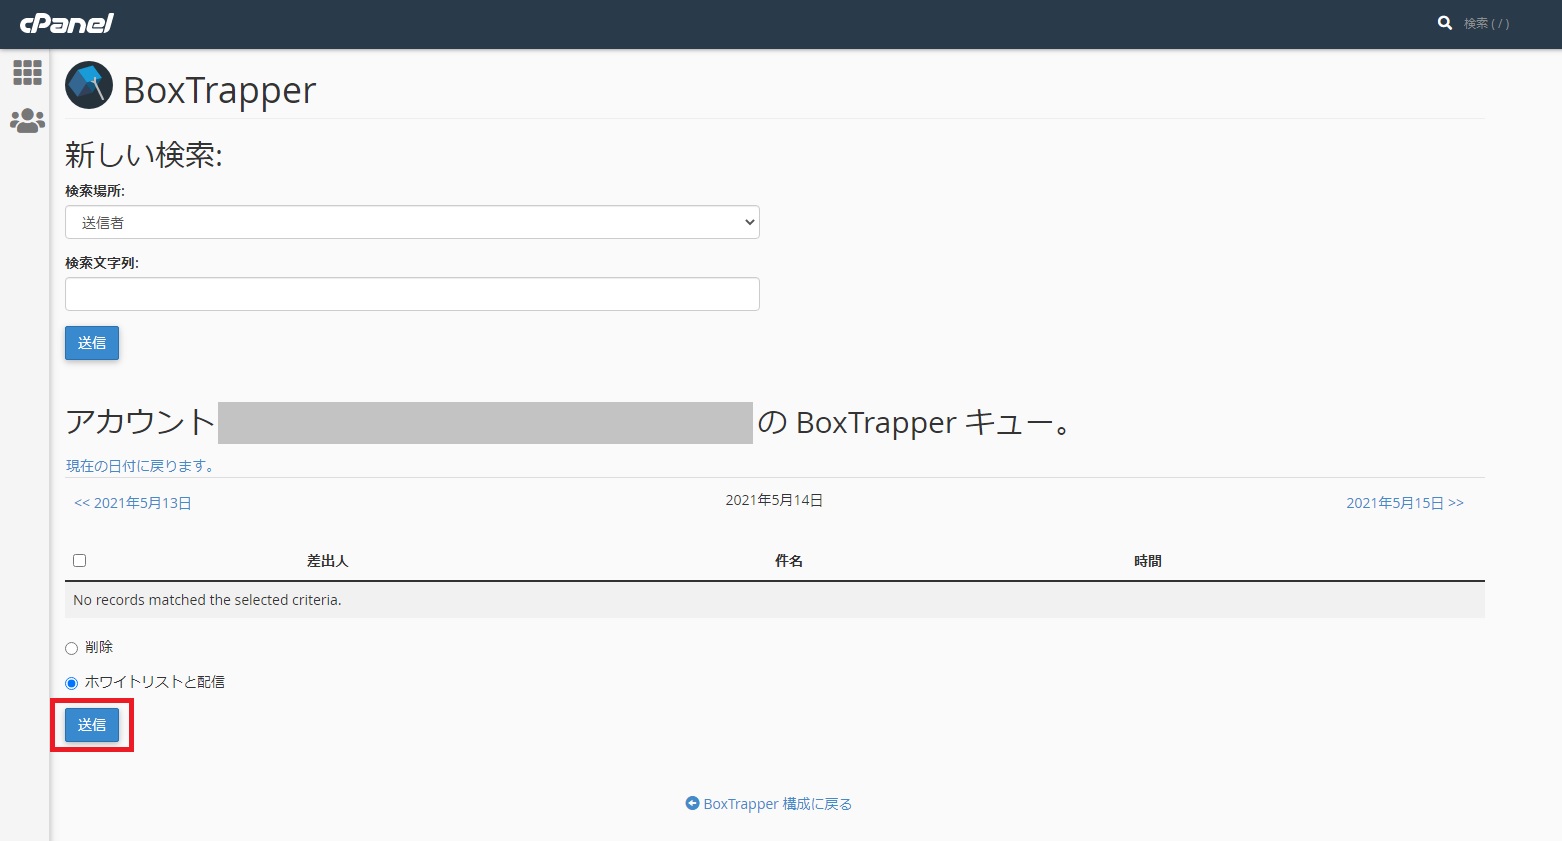This screenshot has width=1562, height=841.
Task: Click the 現在の日付に戻ります link
Action: pos(140,466)
